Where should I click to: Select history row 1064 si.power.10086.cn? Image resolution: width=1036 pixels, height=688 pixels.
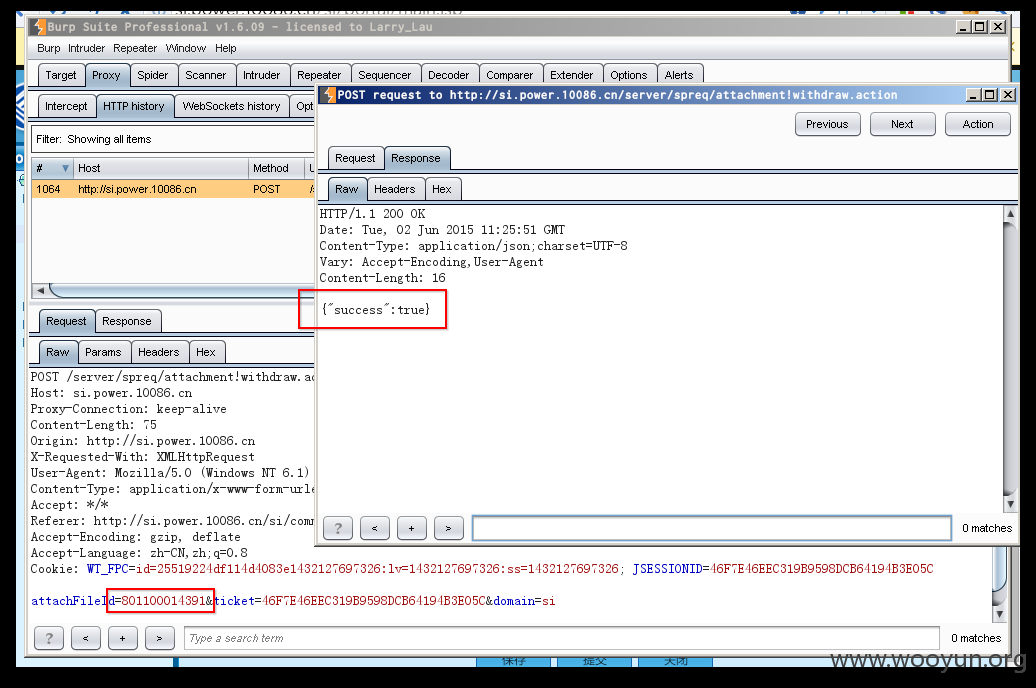click(173, 189)
